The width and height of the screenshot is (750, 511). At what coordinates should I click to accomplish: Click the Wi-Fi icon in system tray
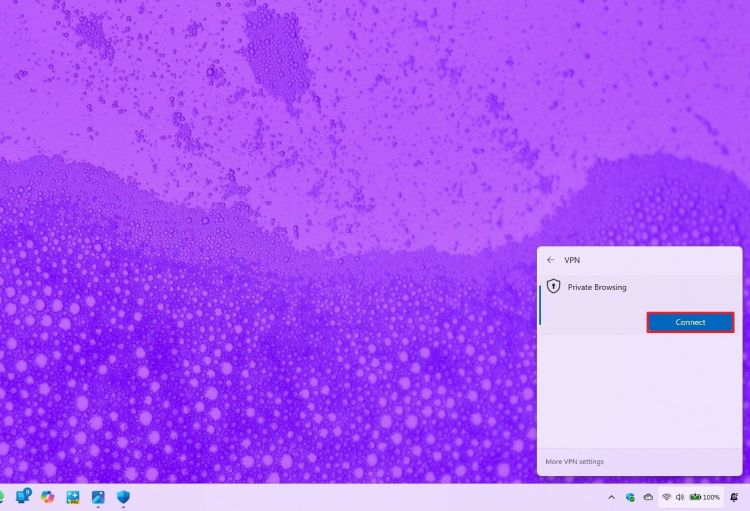click(x=666, y=497)
